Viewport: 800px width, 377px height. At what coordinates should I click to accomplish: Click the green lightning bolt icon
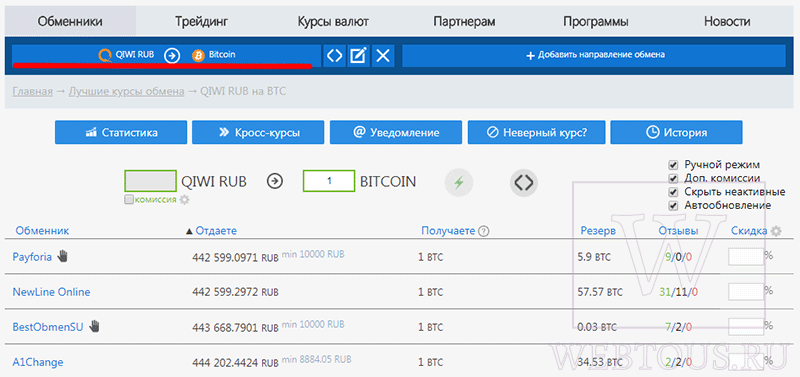click(459, 182)
